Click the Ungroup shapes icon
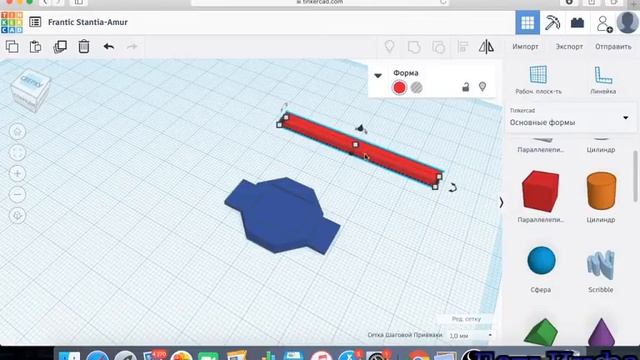Viewport: 640px width, 360px height. click(438, 47)
